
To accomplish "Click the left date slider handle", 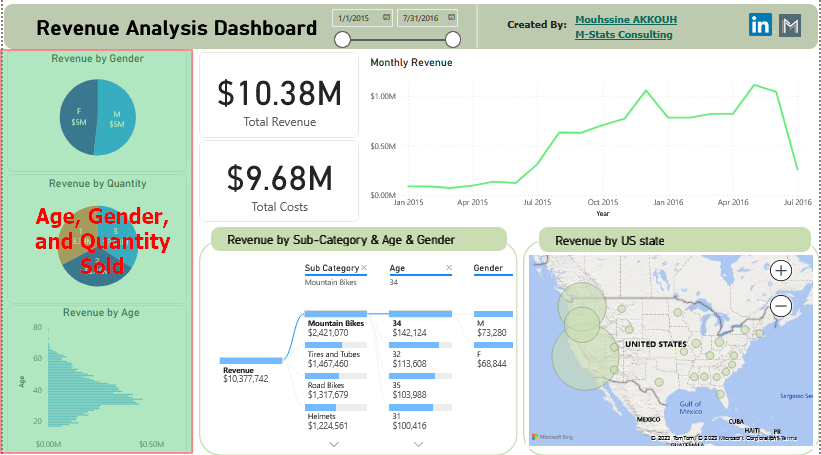I will (342, 39).
